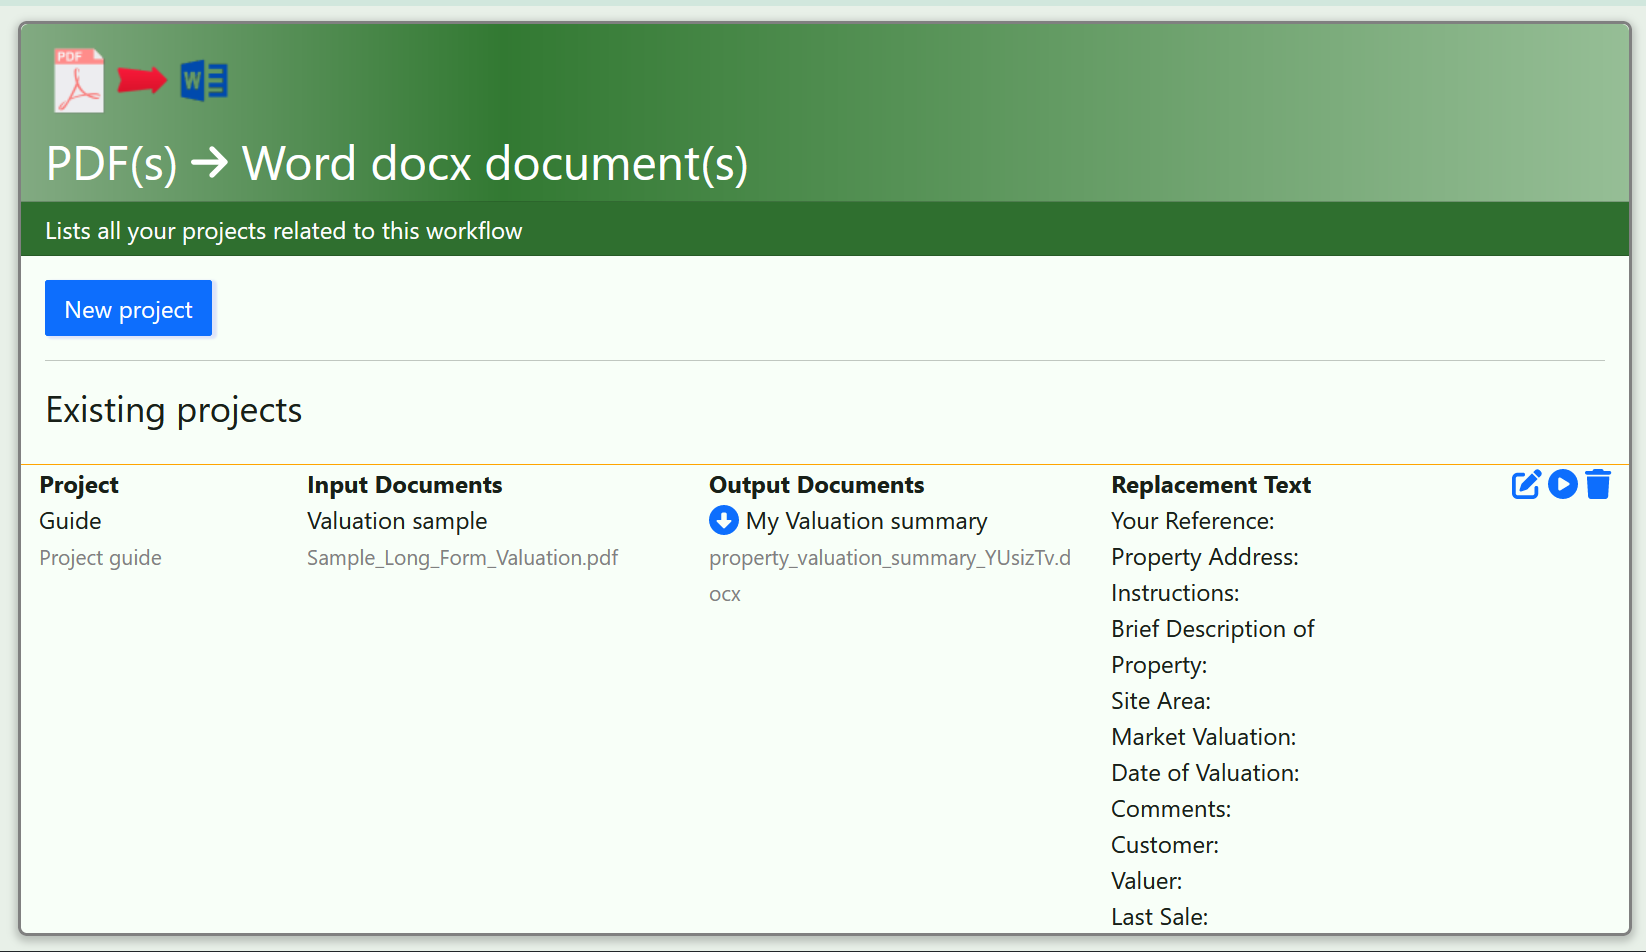This screenshot has width=1646, height=952.
Task: Select the Brief Description of Property: text
Action: point(1212,647)
